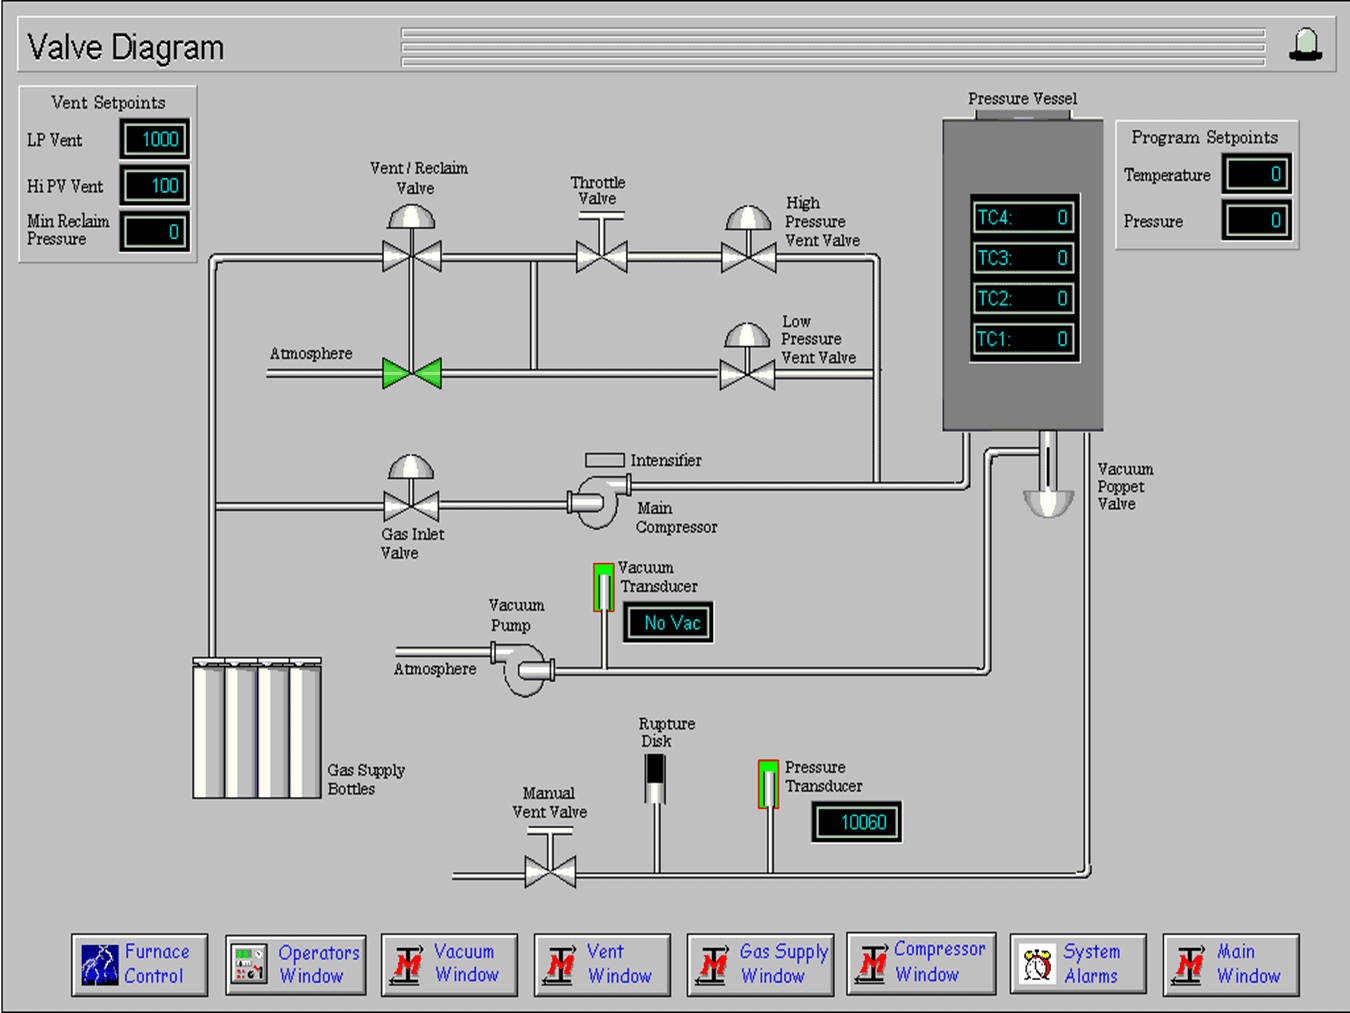
Task: Click the Hi PV Vent value field
Action: click(156, 185)
